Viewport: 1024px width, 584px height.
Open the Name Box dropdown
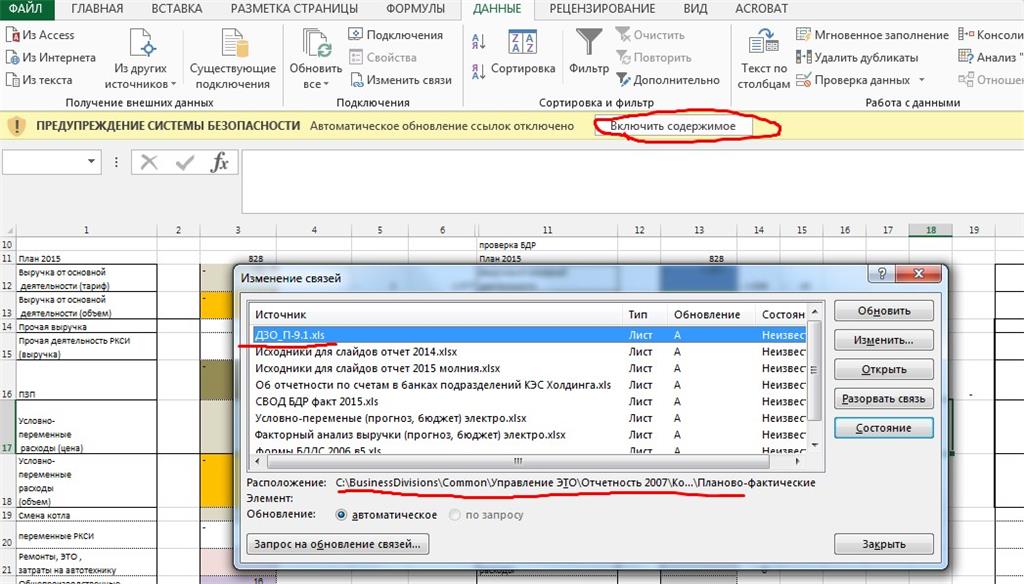(91, 161)
